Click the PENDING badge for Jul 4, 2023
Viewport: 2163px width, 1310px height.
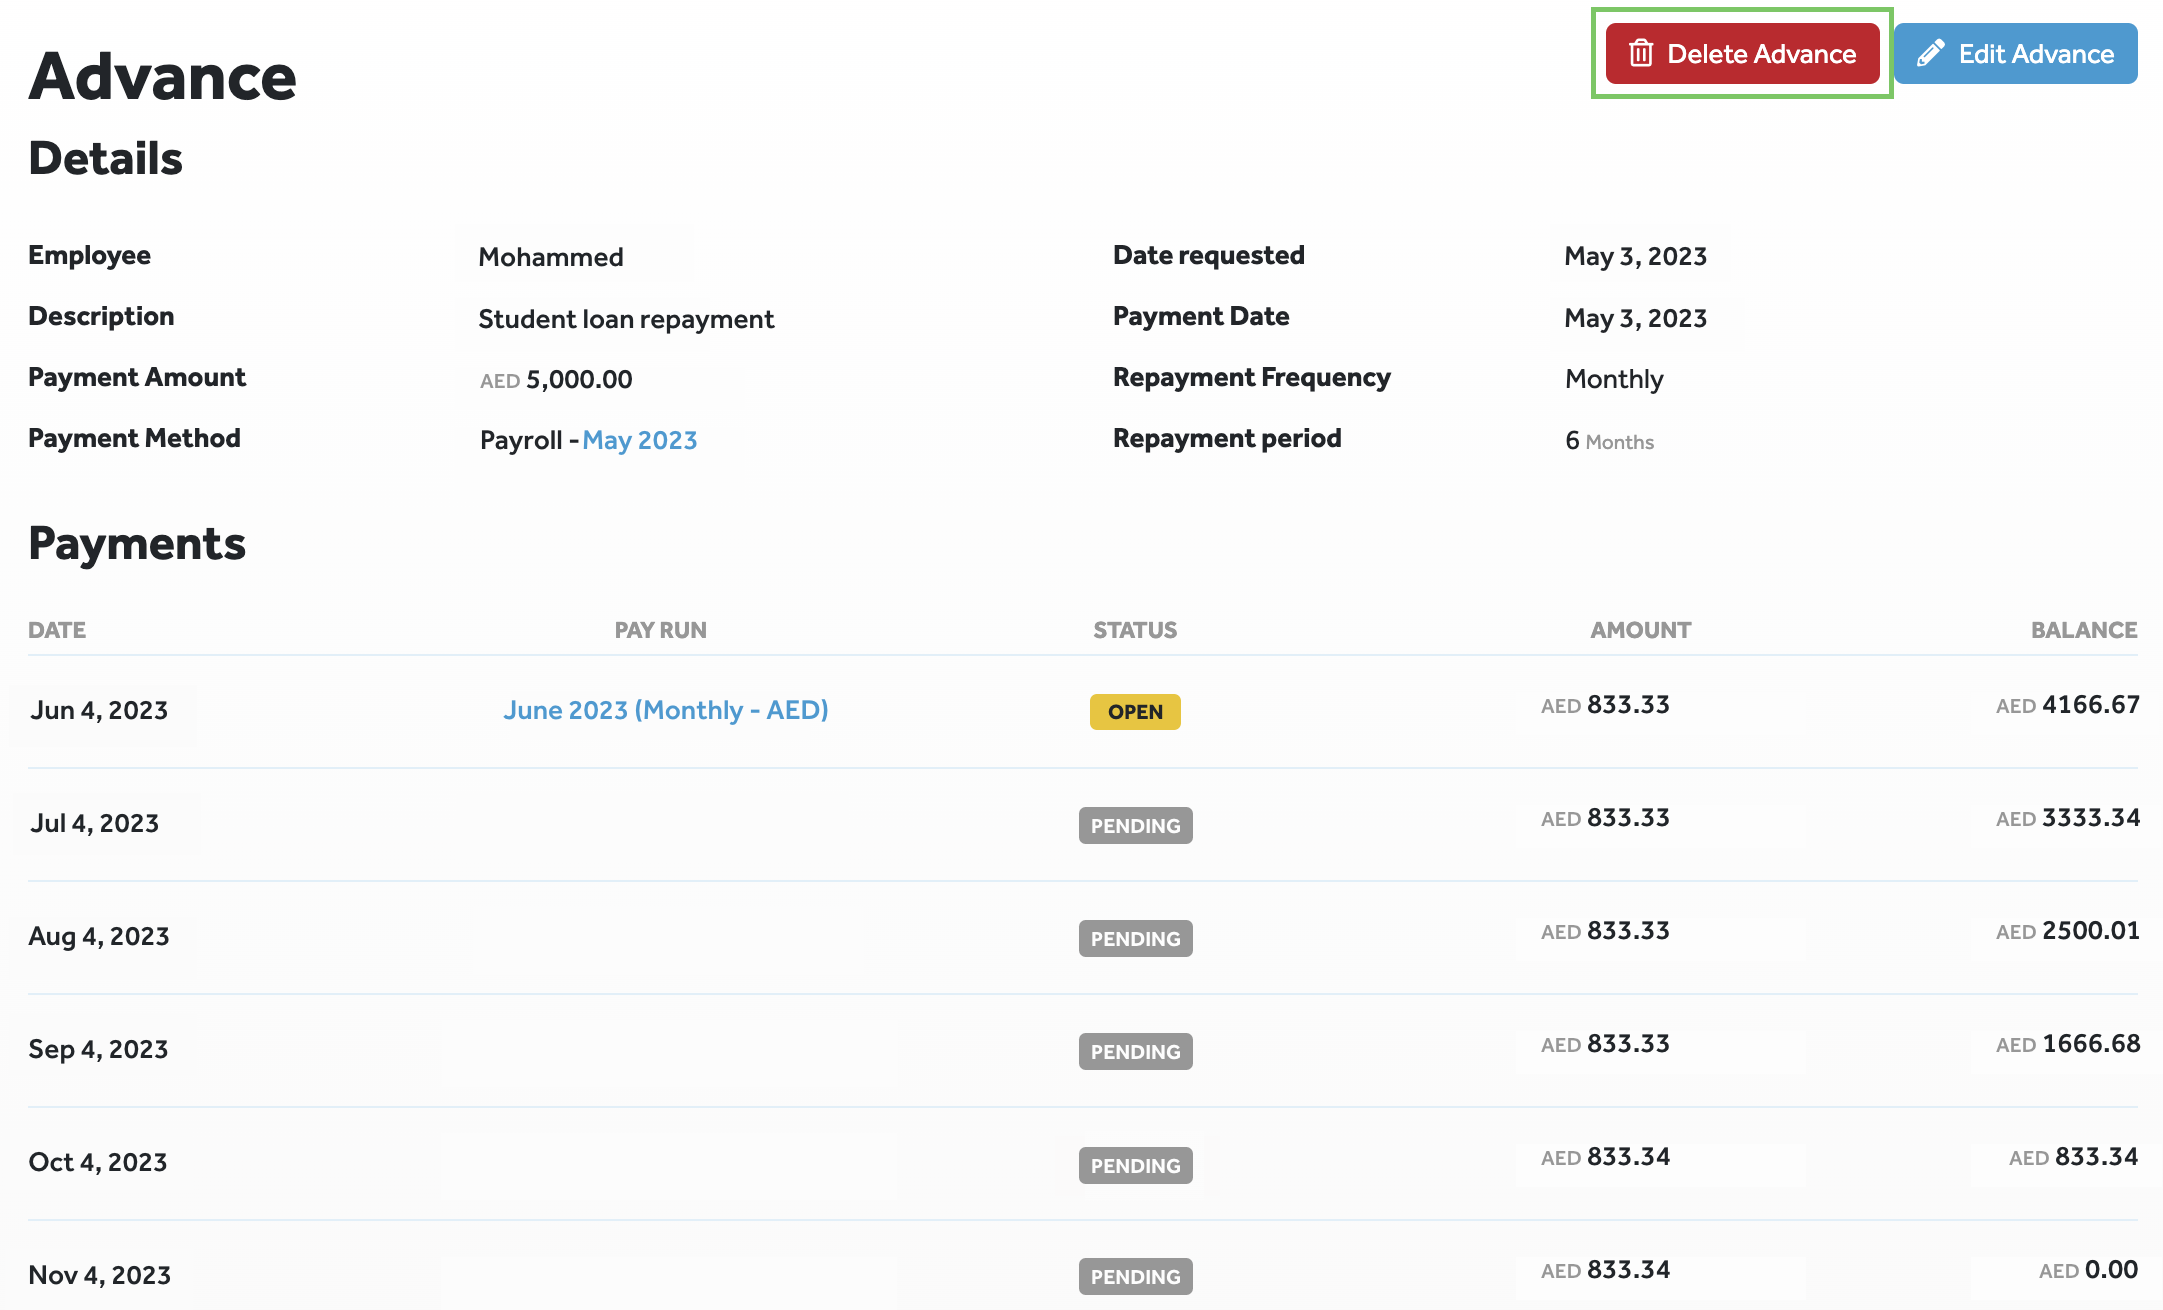tap(1135, 826)
